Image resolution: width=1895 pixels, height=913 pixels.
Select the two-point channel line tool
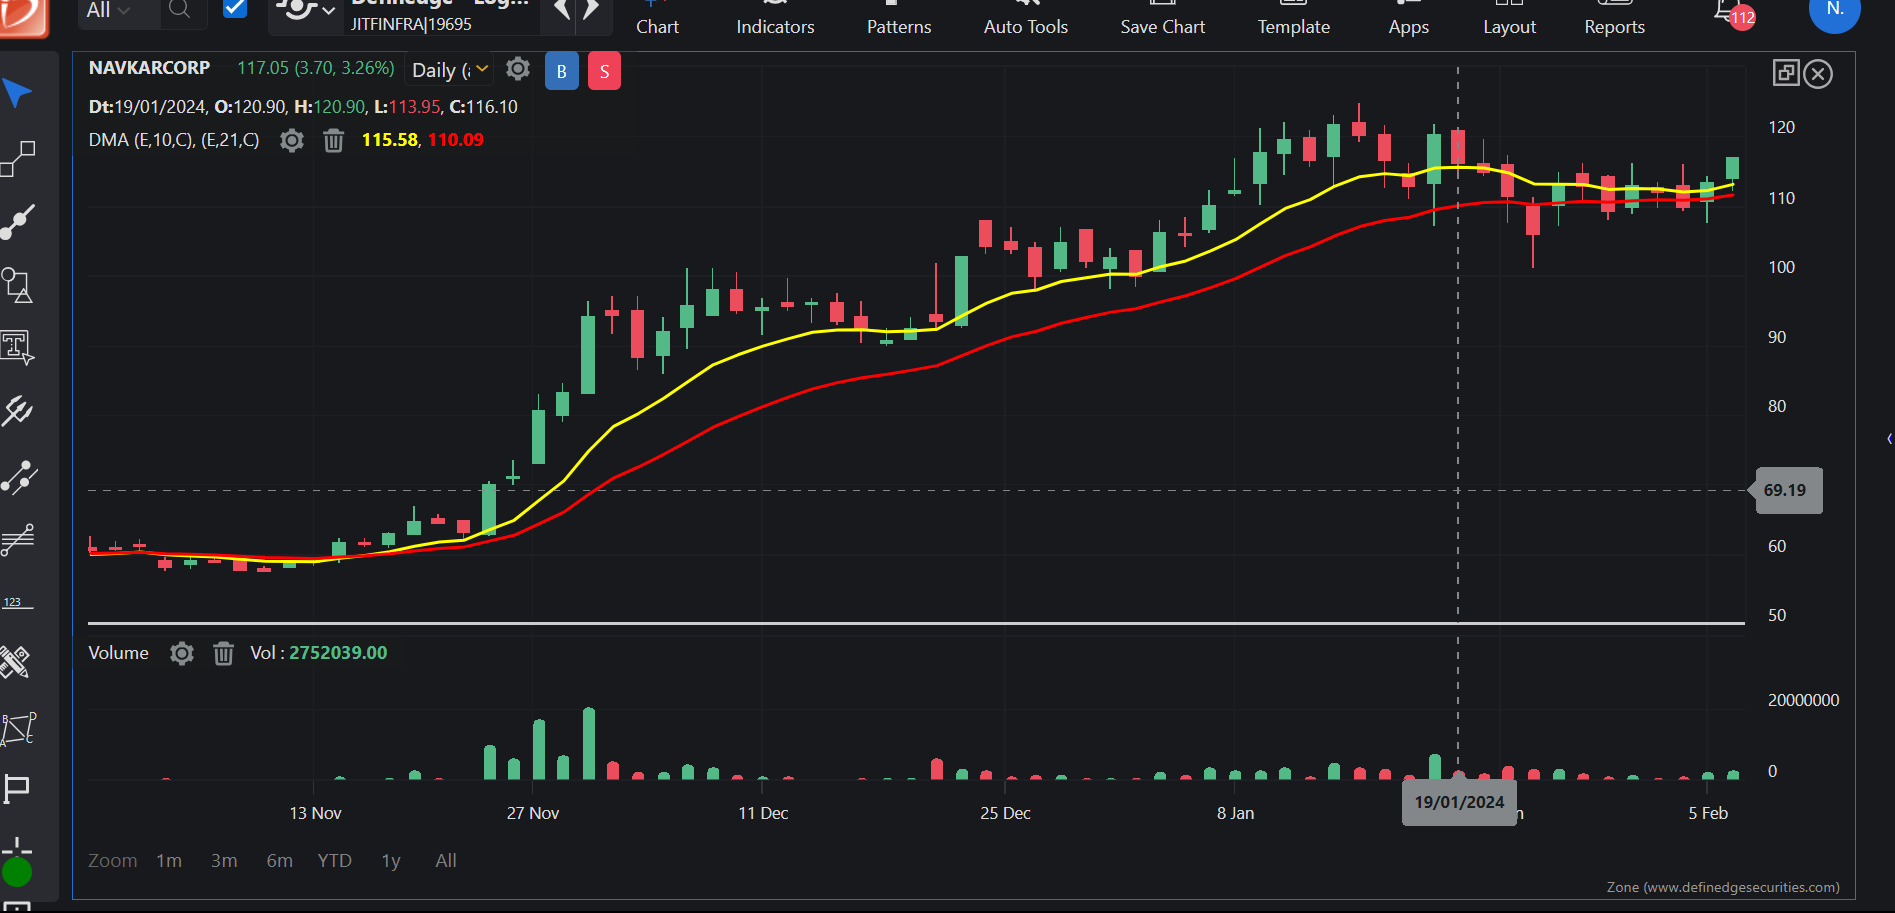19,477
